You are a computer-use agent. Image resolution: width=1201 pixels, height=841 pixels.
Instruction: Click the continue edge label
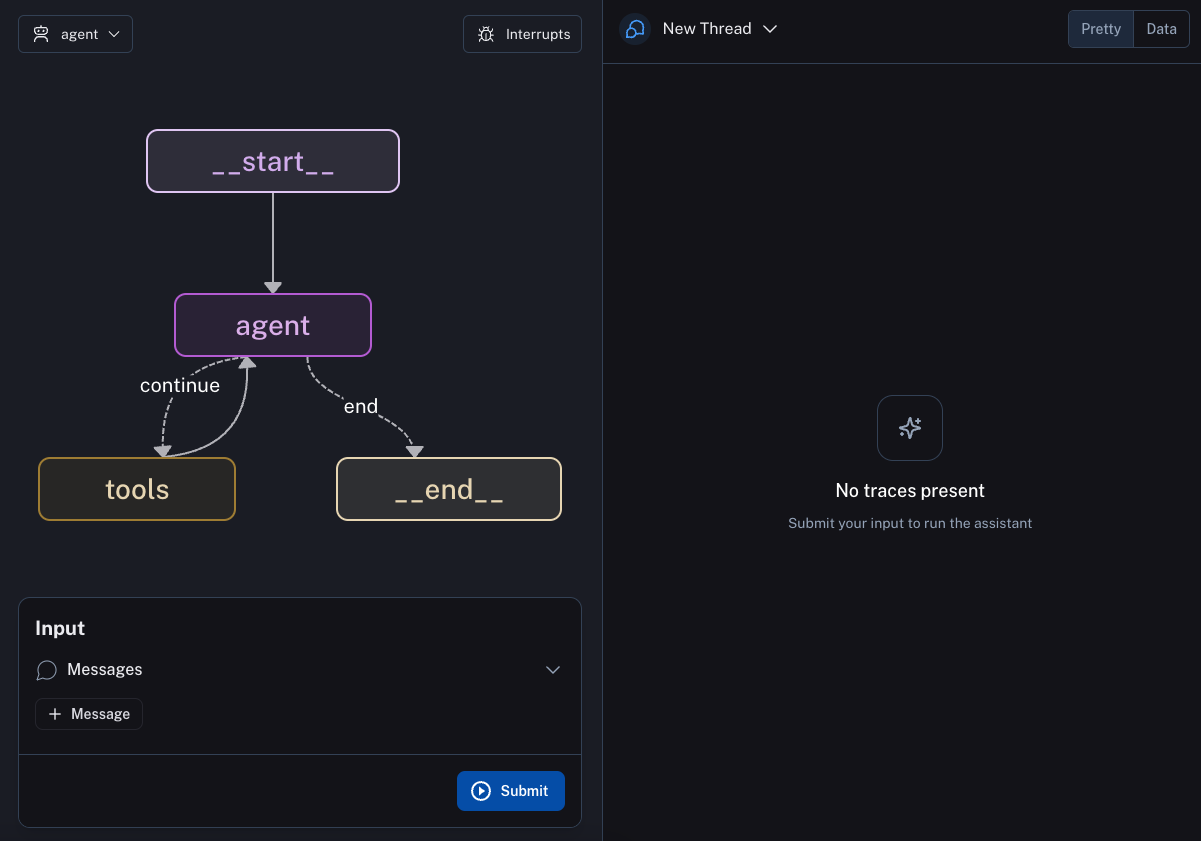tap(180, 385)
